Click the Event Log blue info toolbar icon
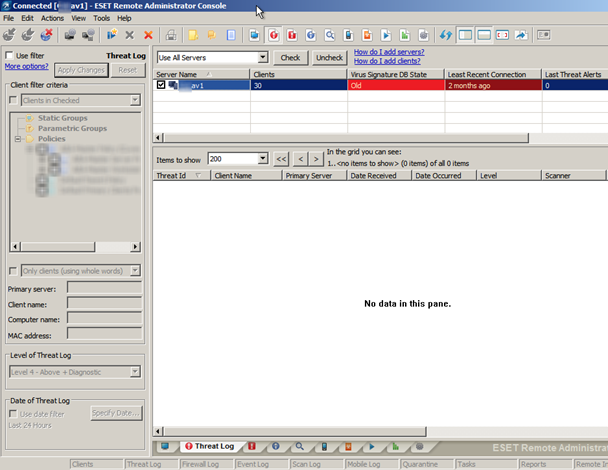This screenshot has height=470, width=608. (311, 35)
